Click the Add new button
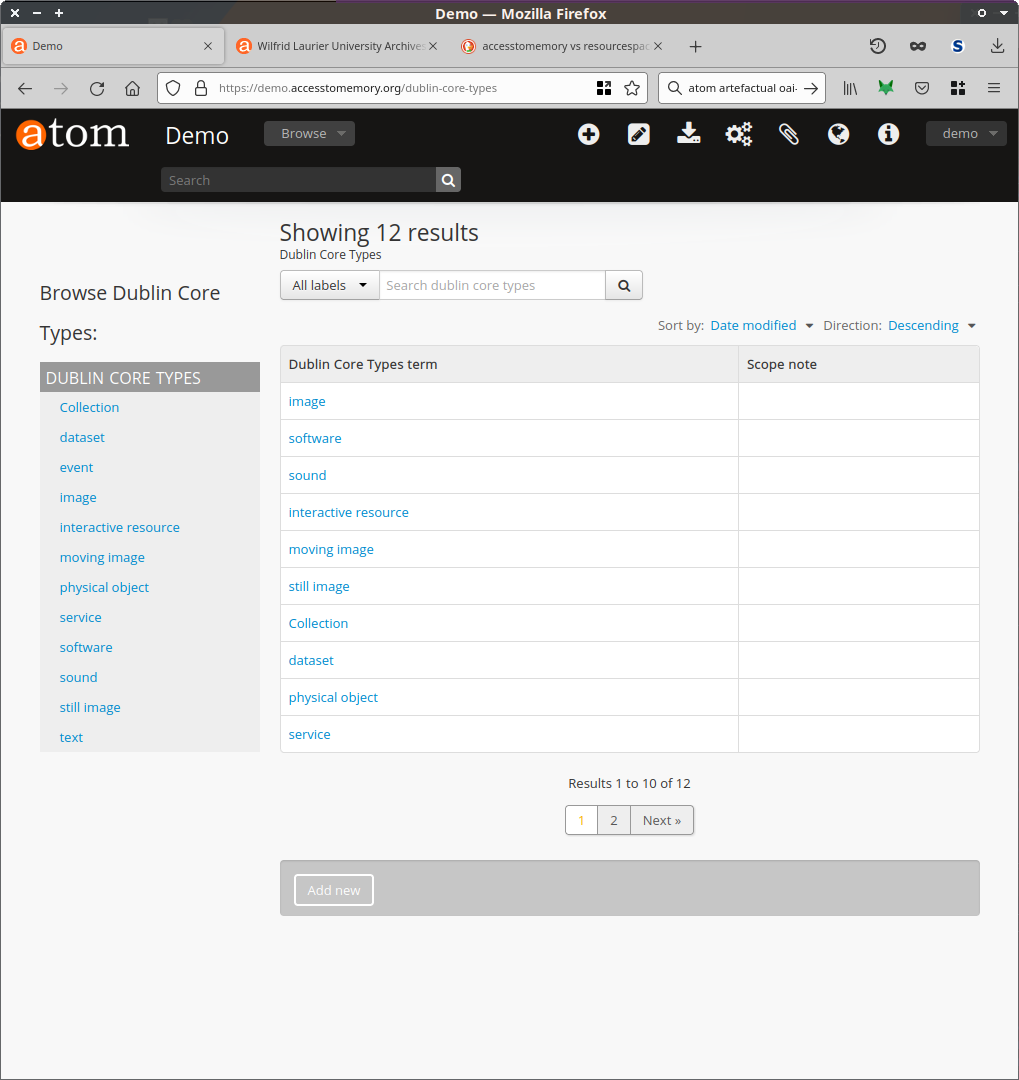Screen dimensions: 1019x1080 [334, 890]
